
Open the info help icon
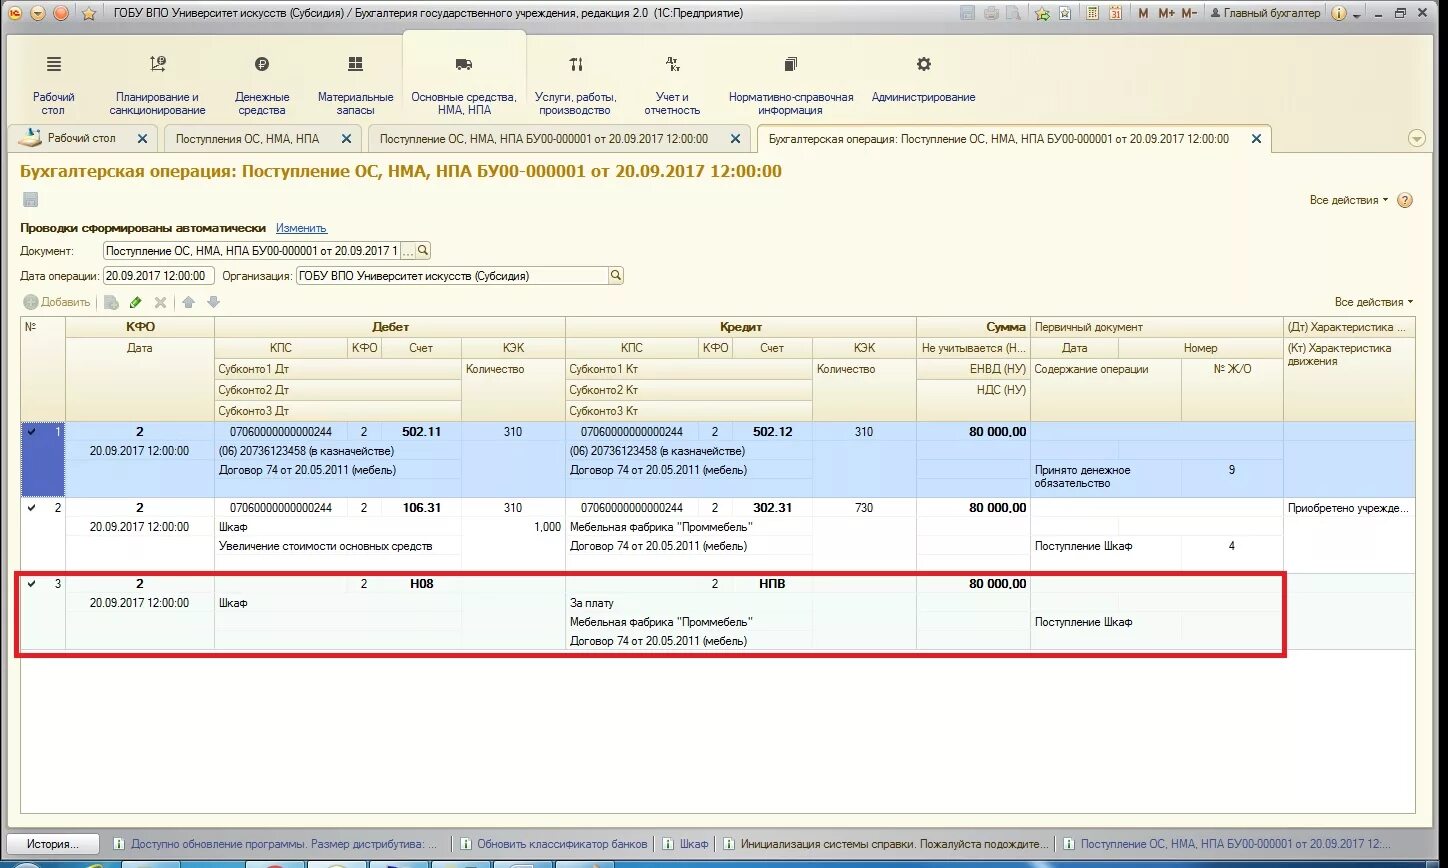[1339, 13]
